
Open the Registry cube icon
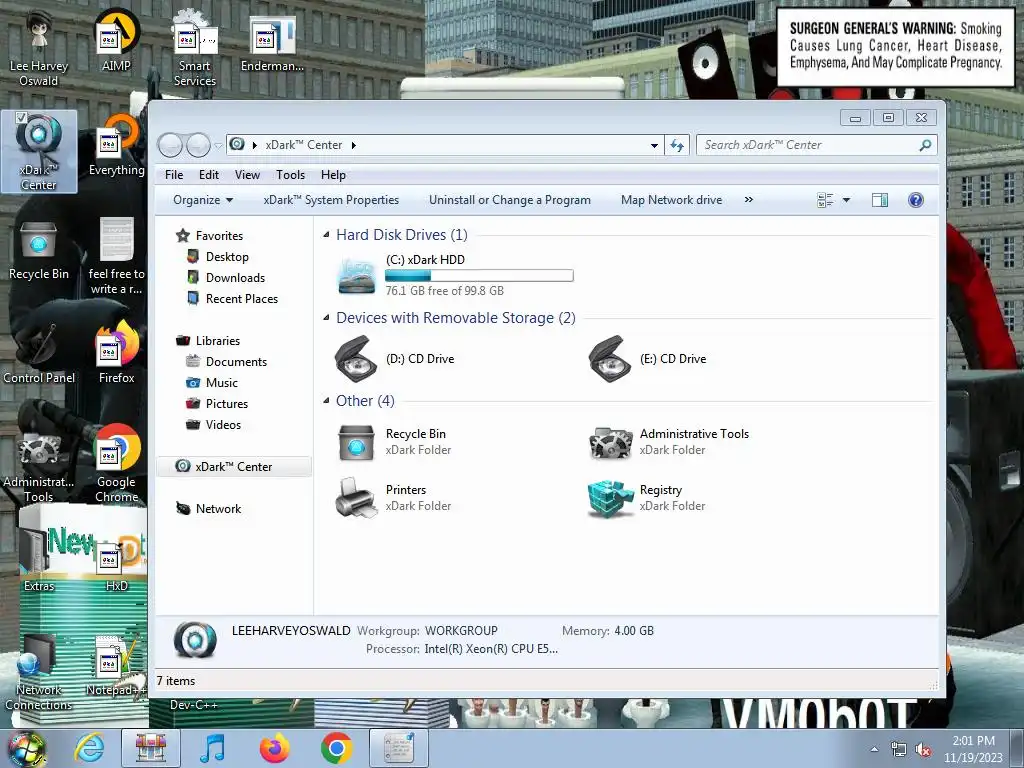(610, 498)
